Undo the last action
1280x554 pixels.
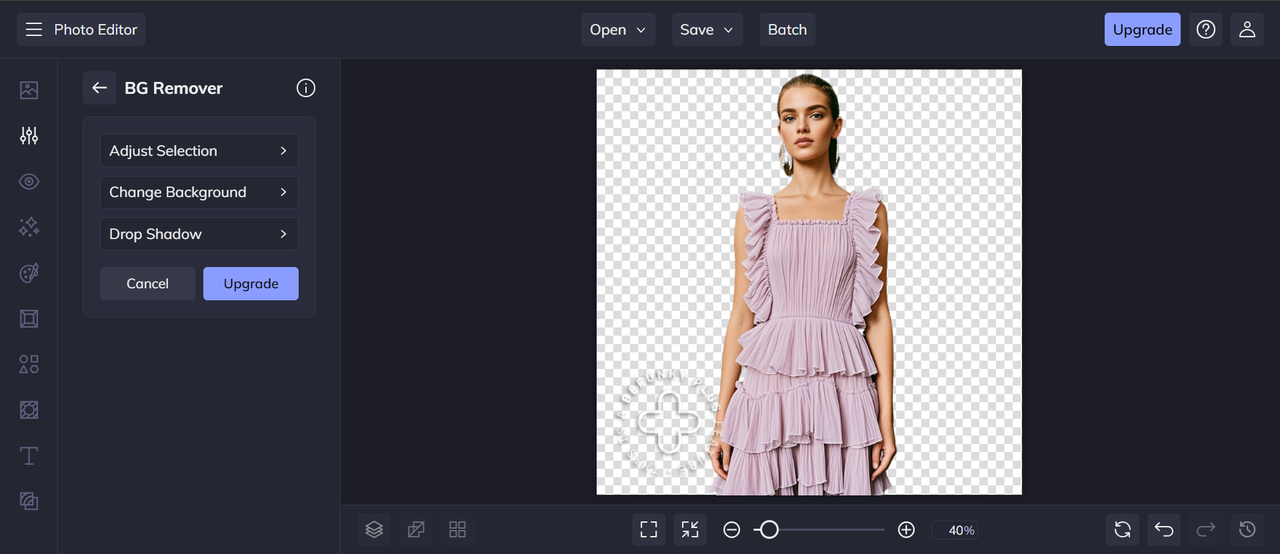pyautogui.click(x=1164, y=530)
